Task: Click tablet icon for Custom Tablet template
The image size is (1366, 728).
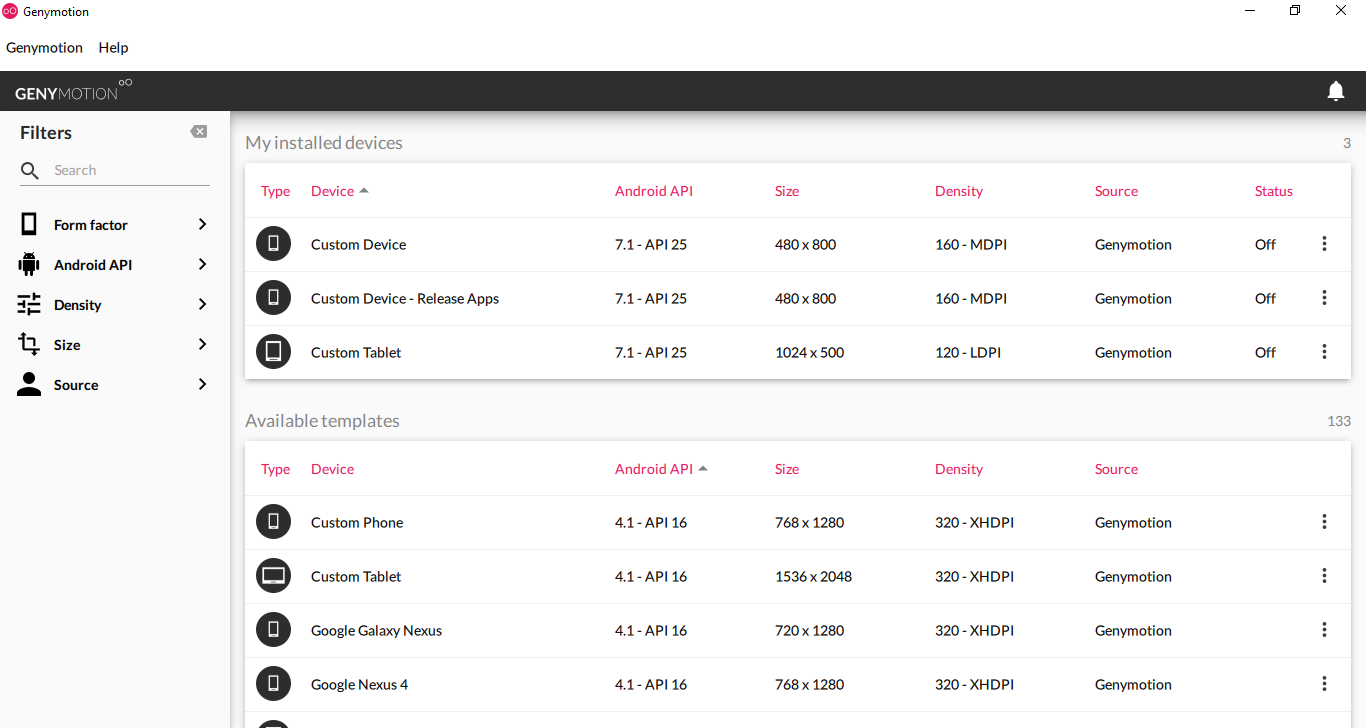Action: 273,576
